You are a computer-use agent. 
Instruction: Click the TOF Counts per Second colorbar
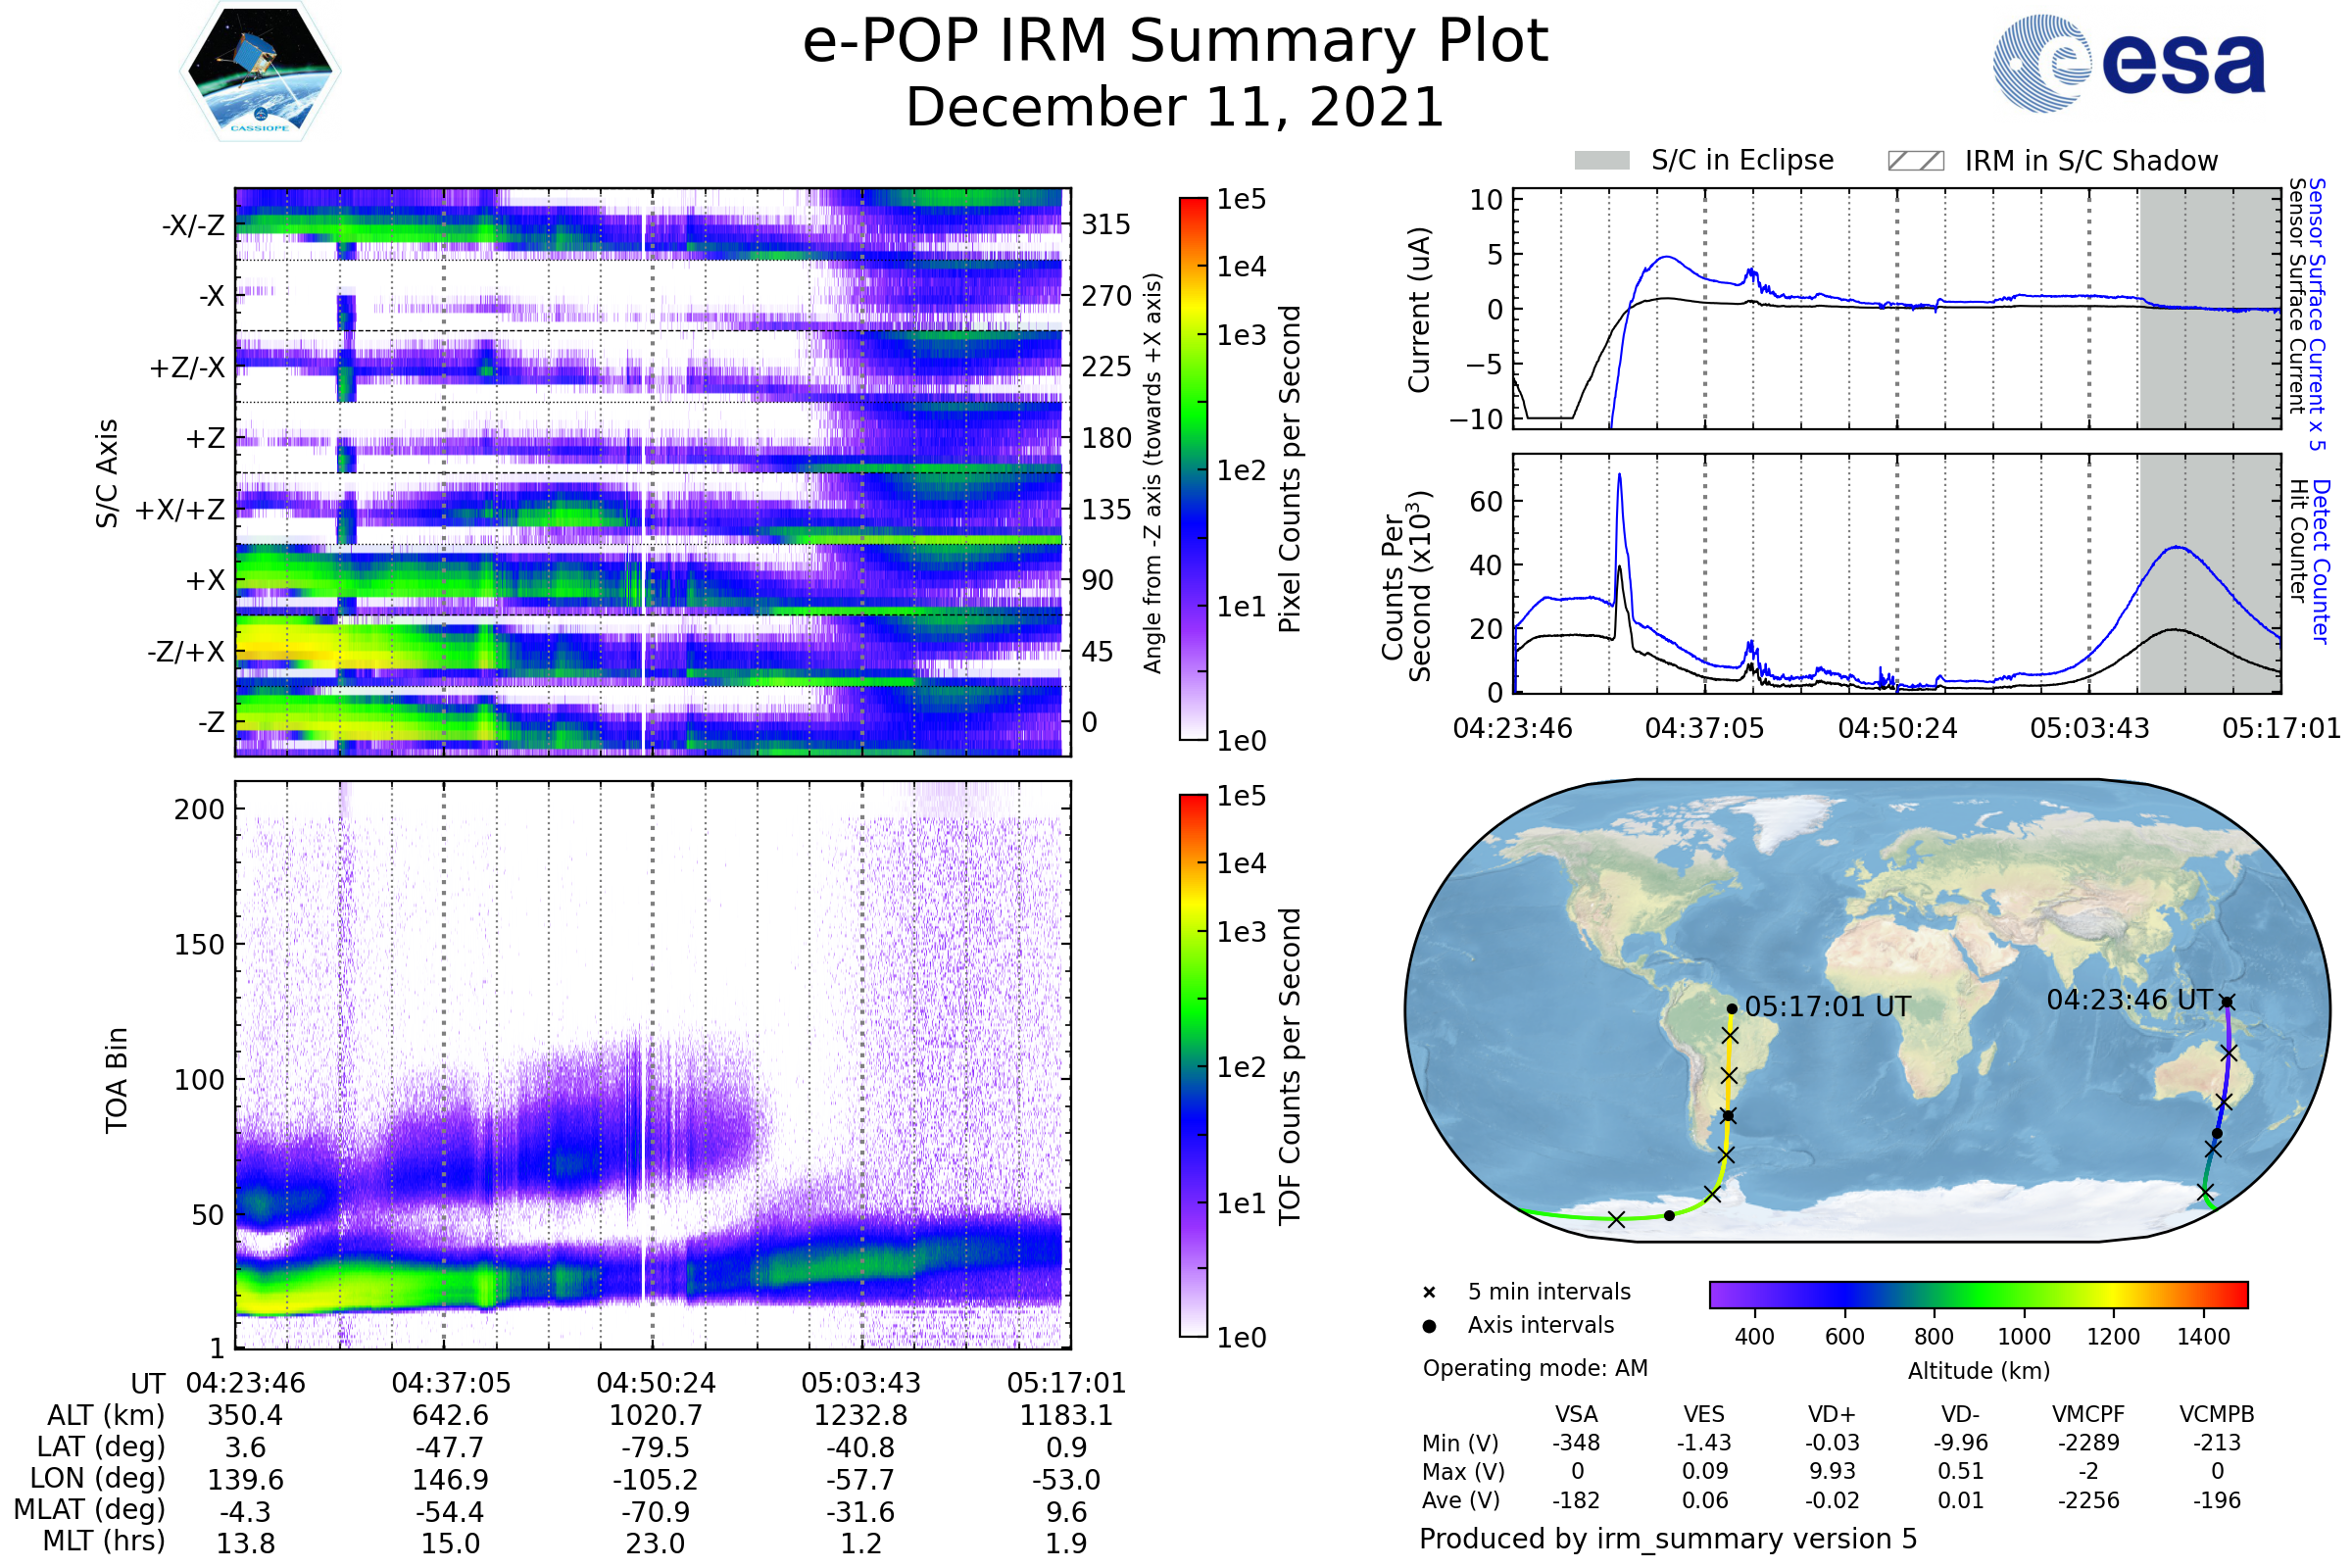pyautogui.click(x=1193, y=1065)
